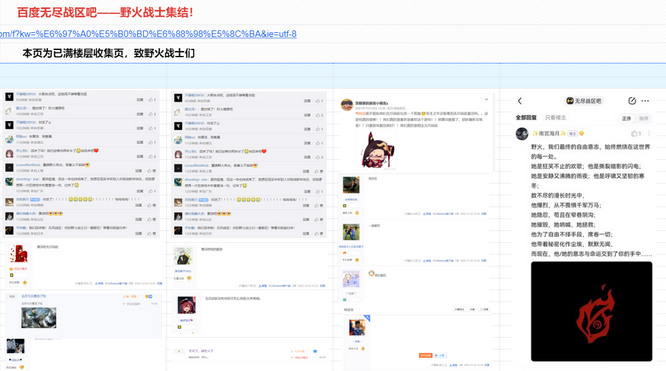This screenshot has width=666, height=371.
Task: Click the orange button under the last reply card
Action: [x=425, y=355]
